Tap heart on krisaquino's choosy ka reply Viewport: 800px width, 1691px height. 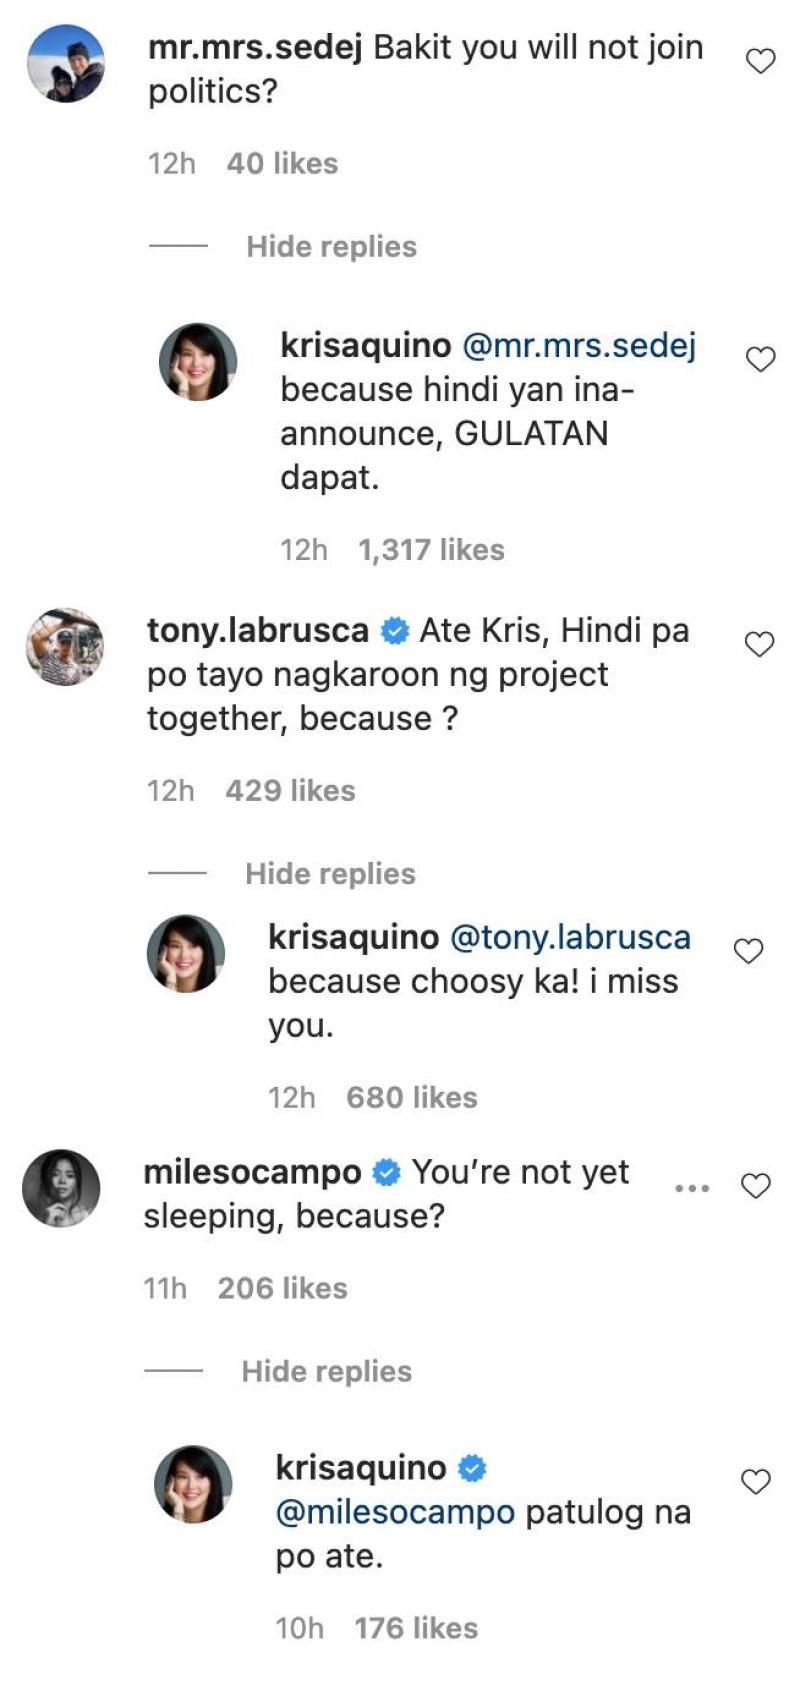(x=749, y=951)
